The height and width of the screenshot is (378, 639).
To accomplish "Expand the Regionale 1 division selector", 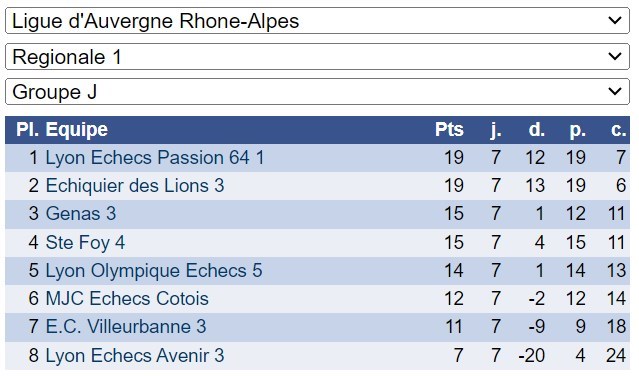I will 317,57.
